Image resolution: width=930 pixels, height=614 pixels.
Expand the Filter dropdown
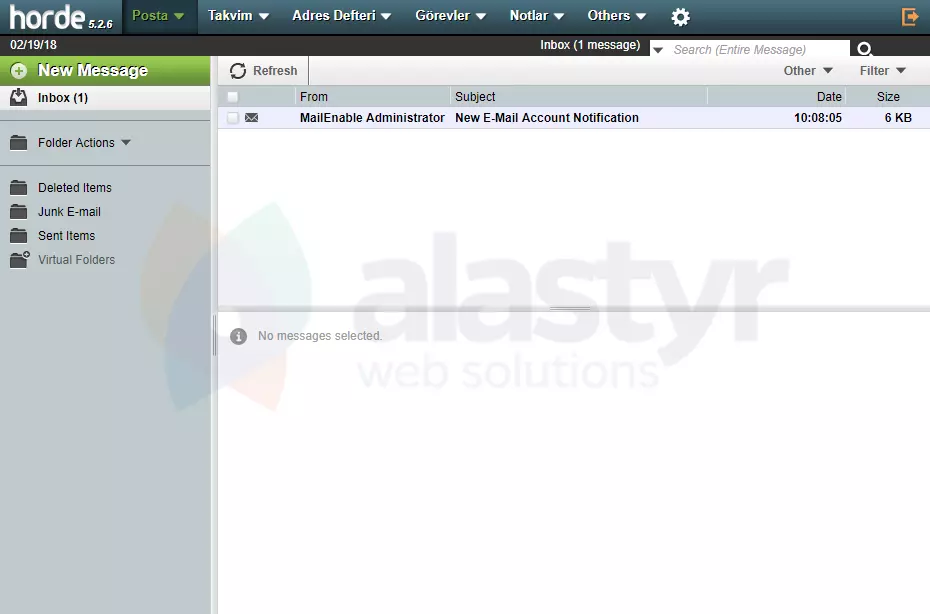coord(883,71)
